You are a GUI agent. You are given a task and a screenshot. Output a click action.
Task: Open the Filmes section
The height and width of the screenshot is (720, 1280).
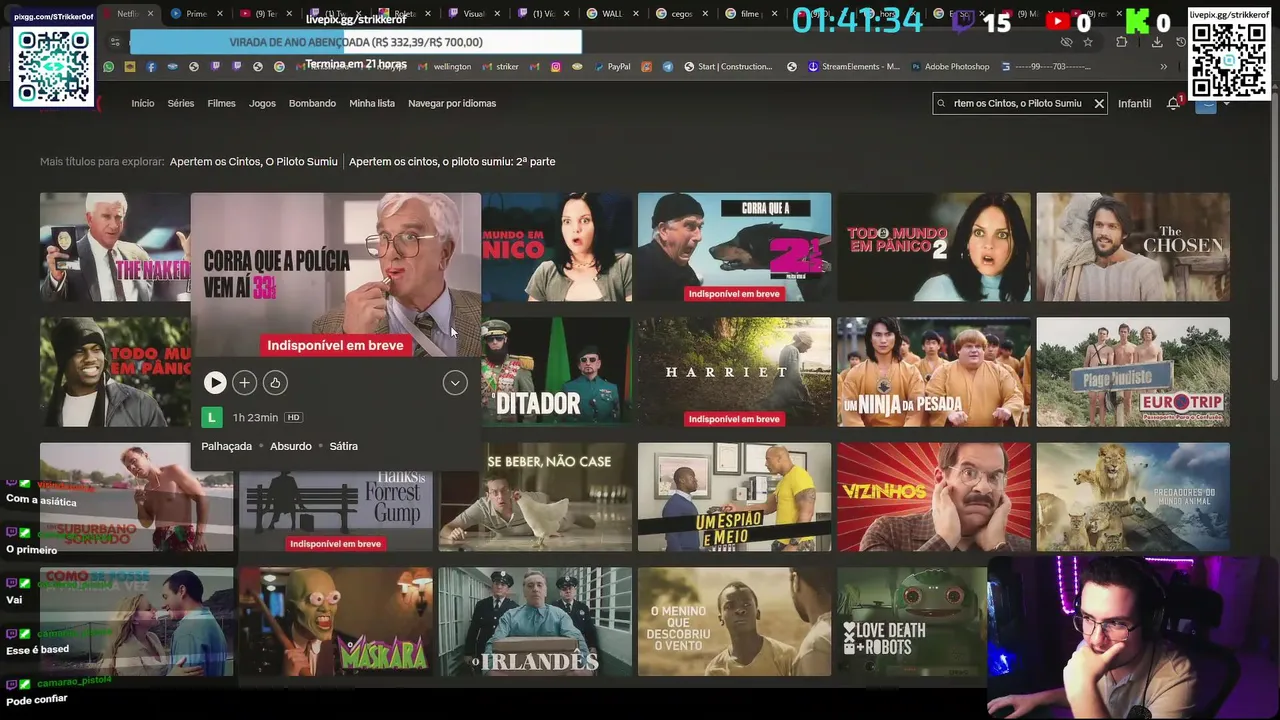coord(221,103)
